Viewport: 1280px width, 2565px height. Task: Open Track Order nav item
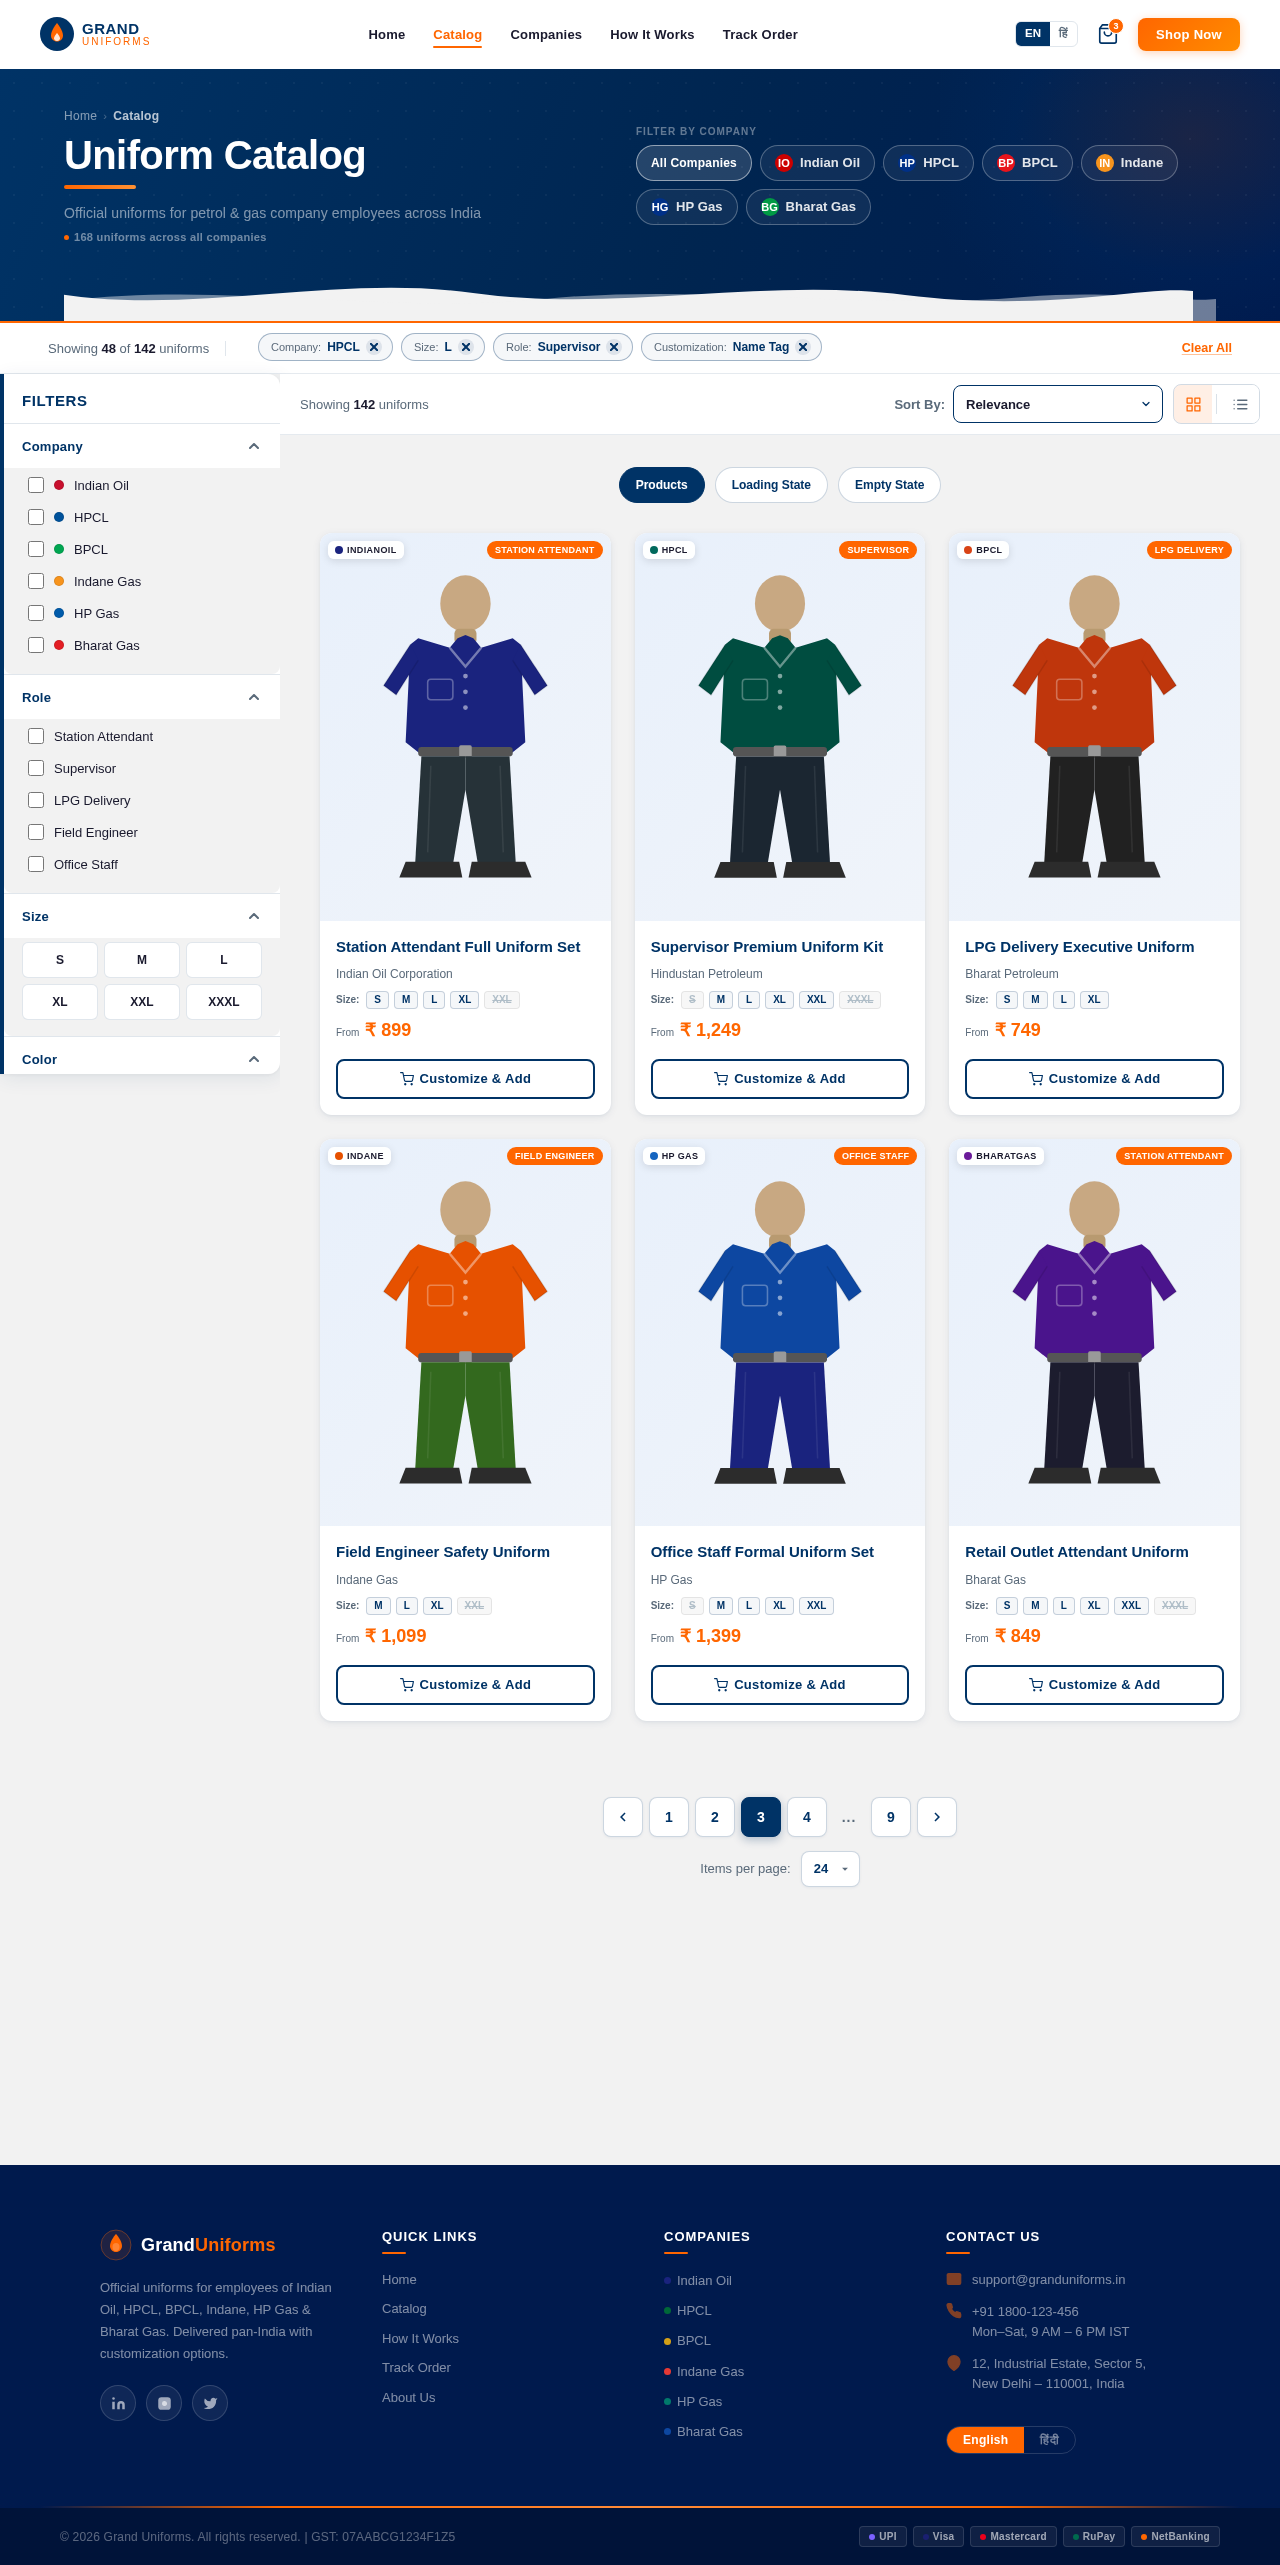pyautogui.click(x=760, y=34)
